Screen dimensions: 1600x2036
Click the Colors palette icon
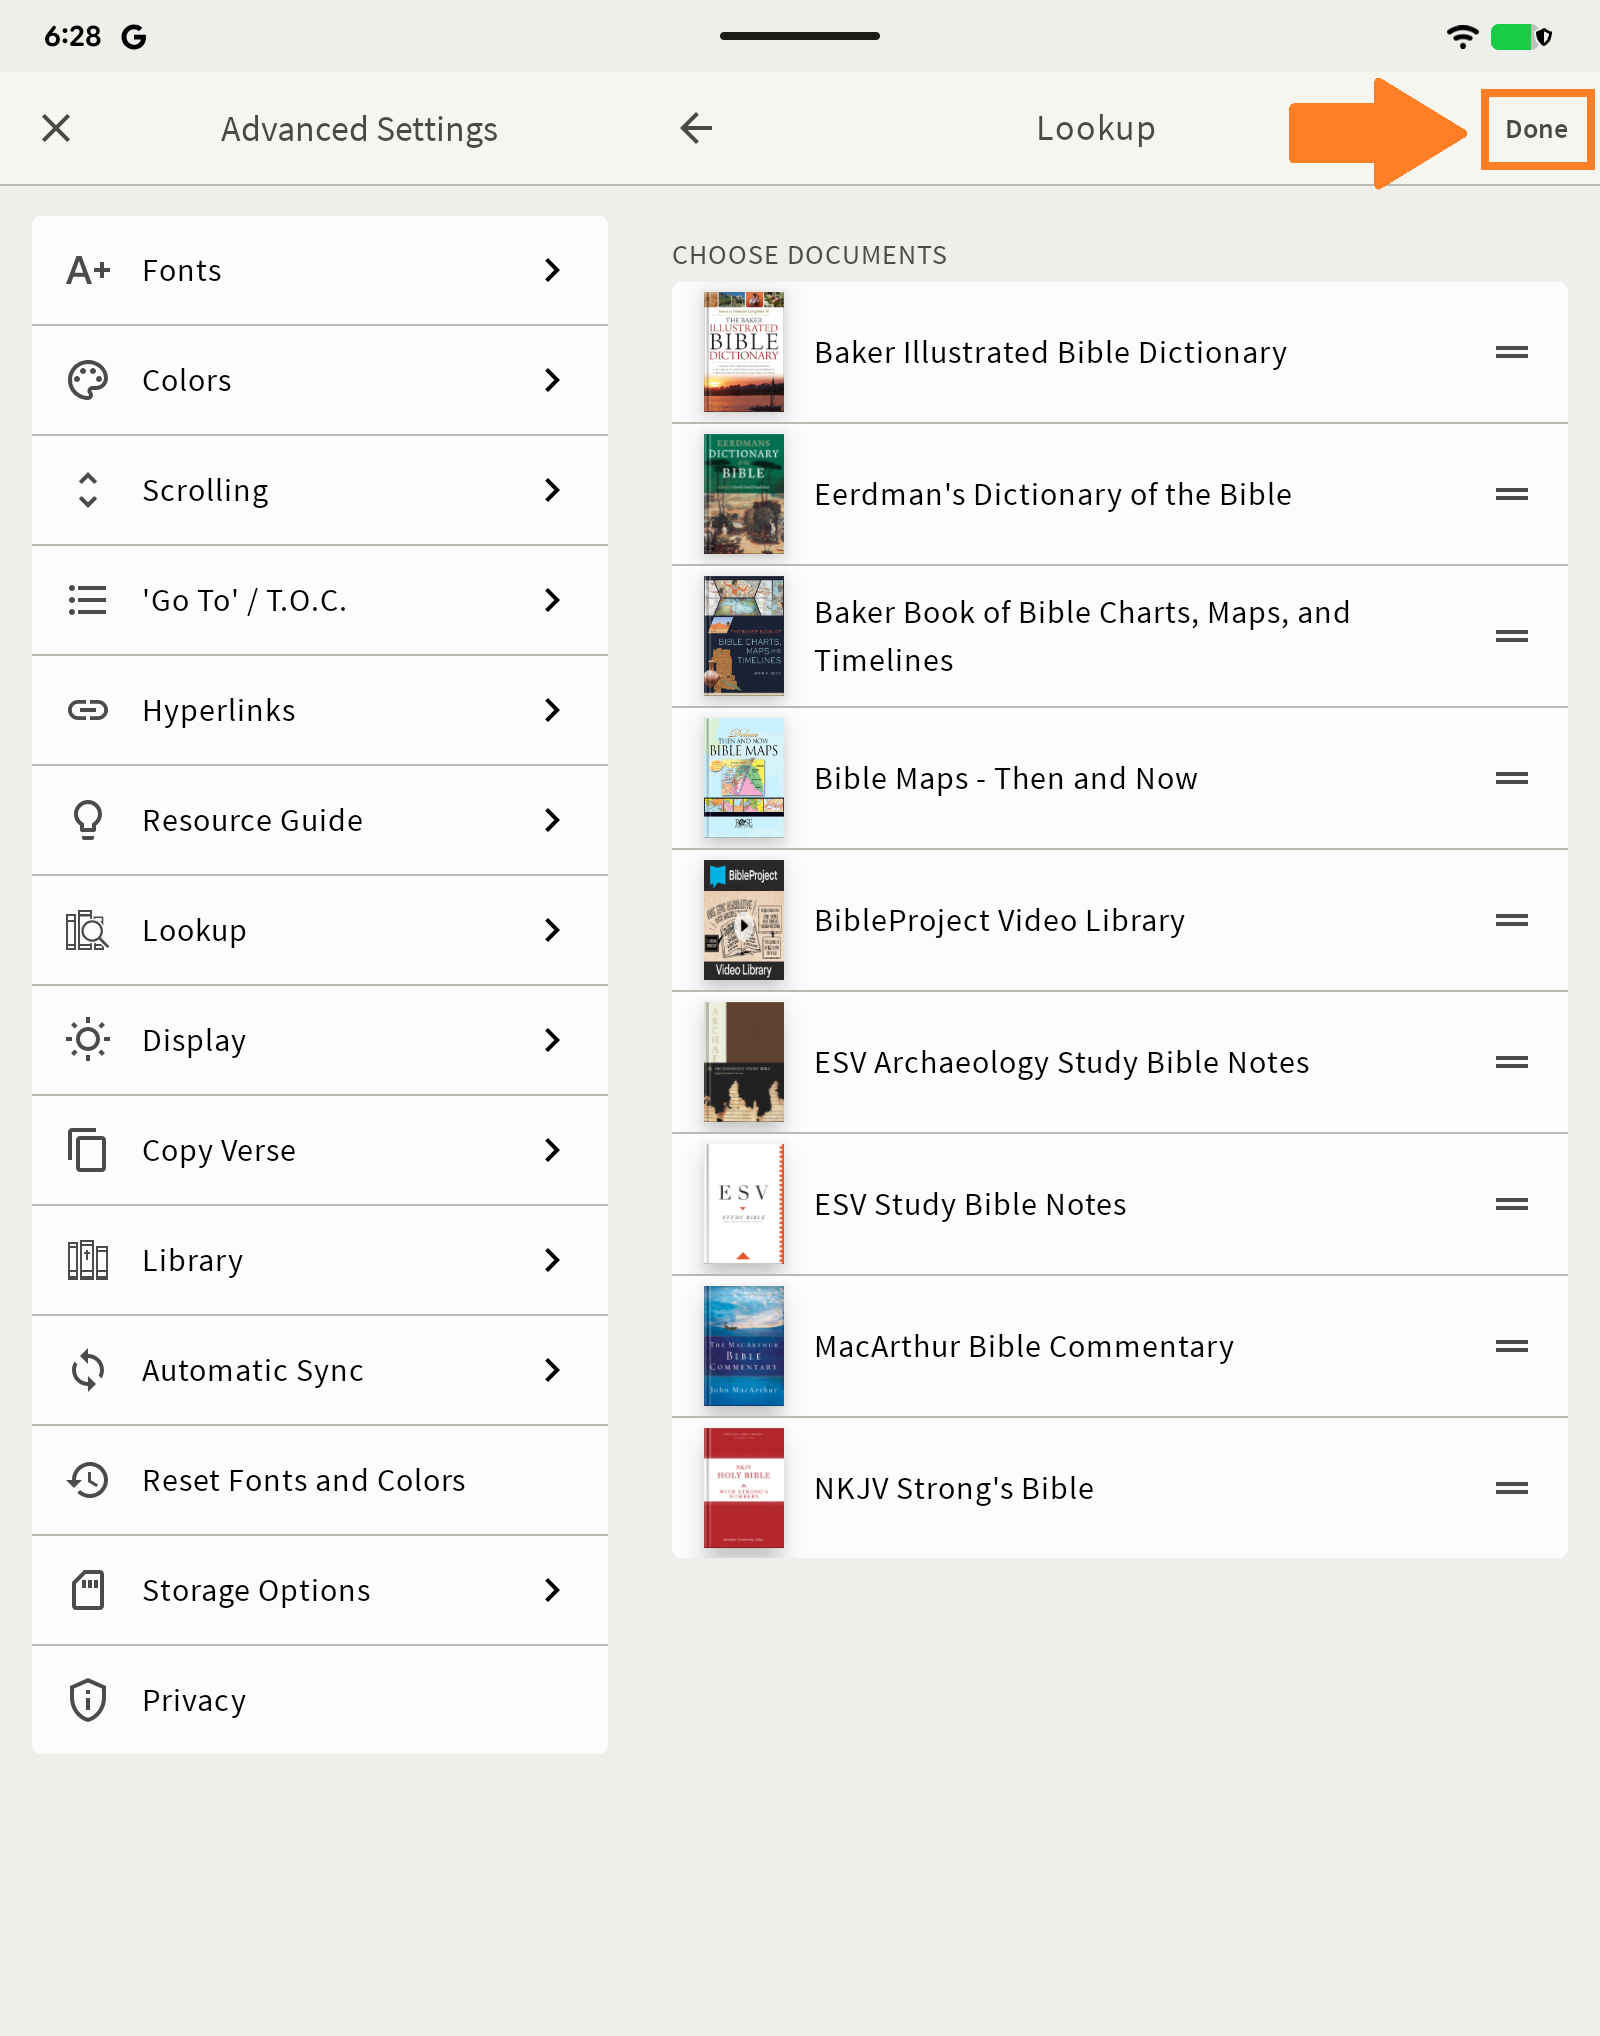pyautogui.click(x=88, y=380)
